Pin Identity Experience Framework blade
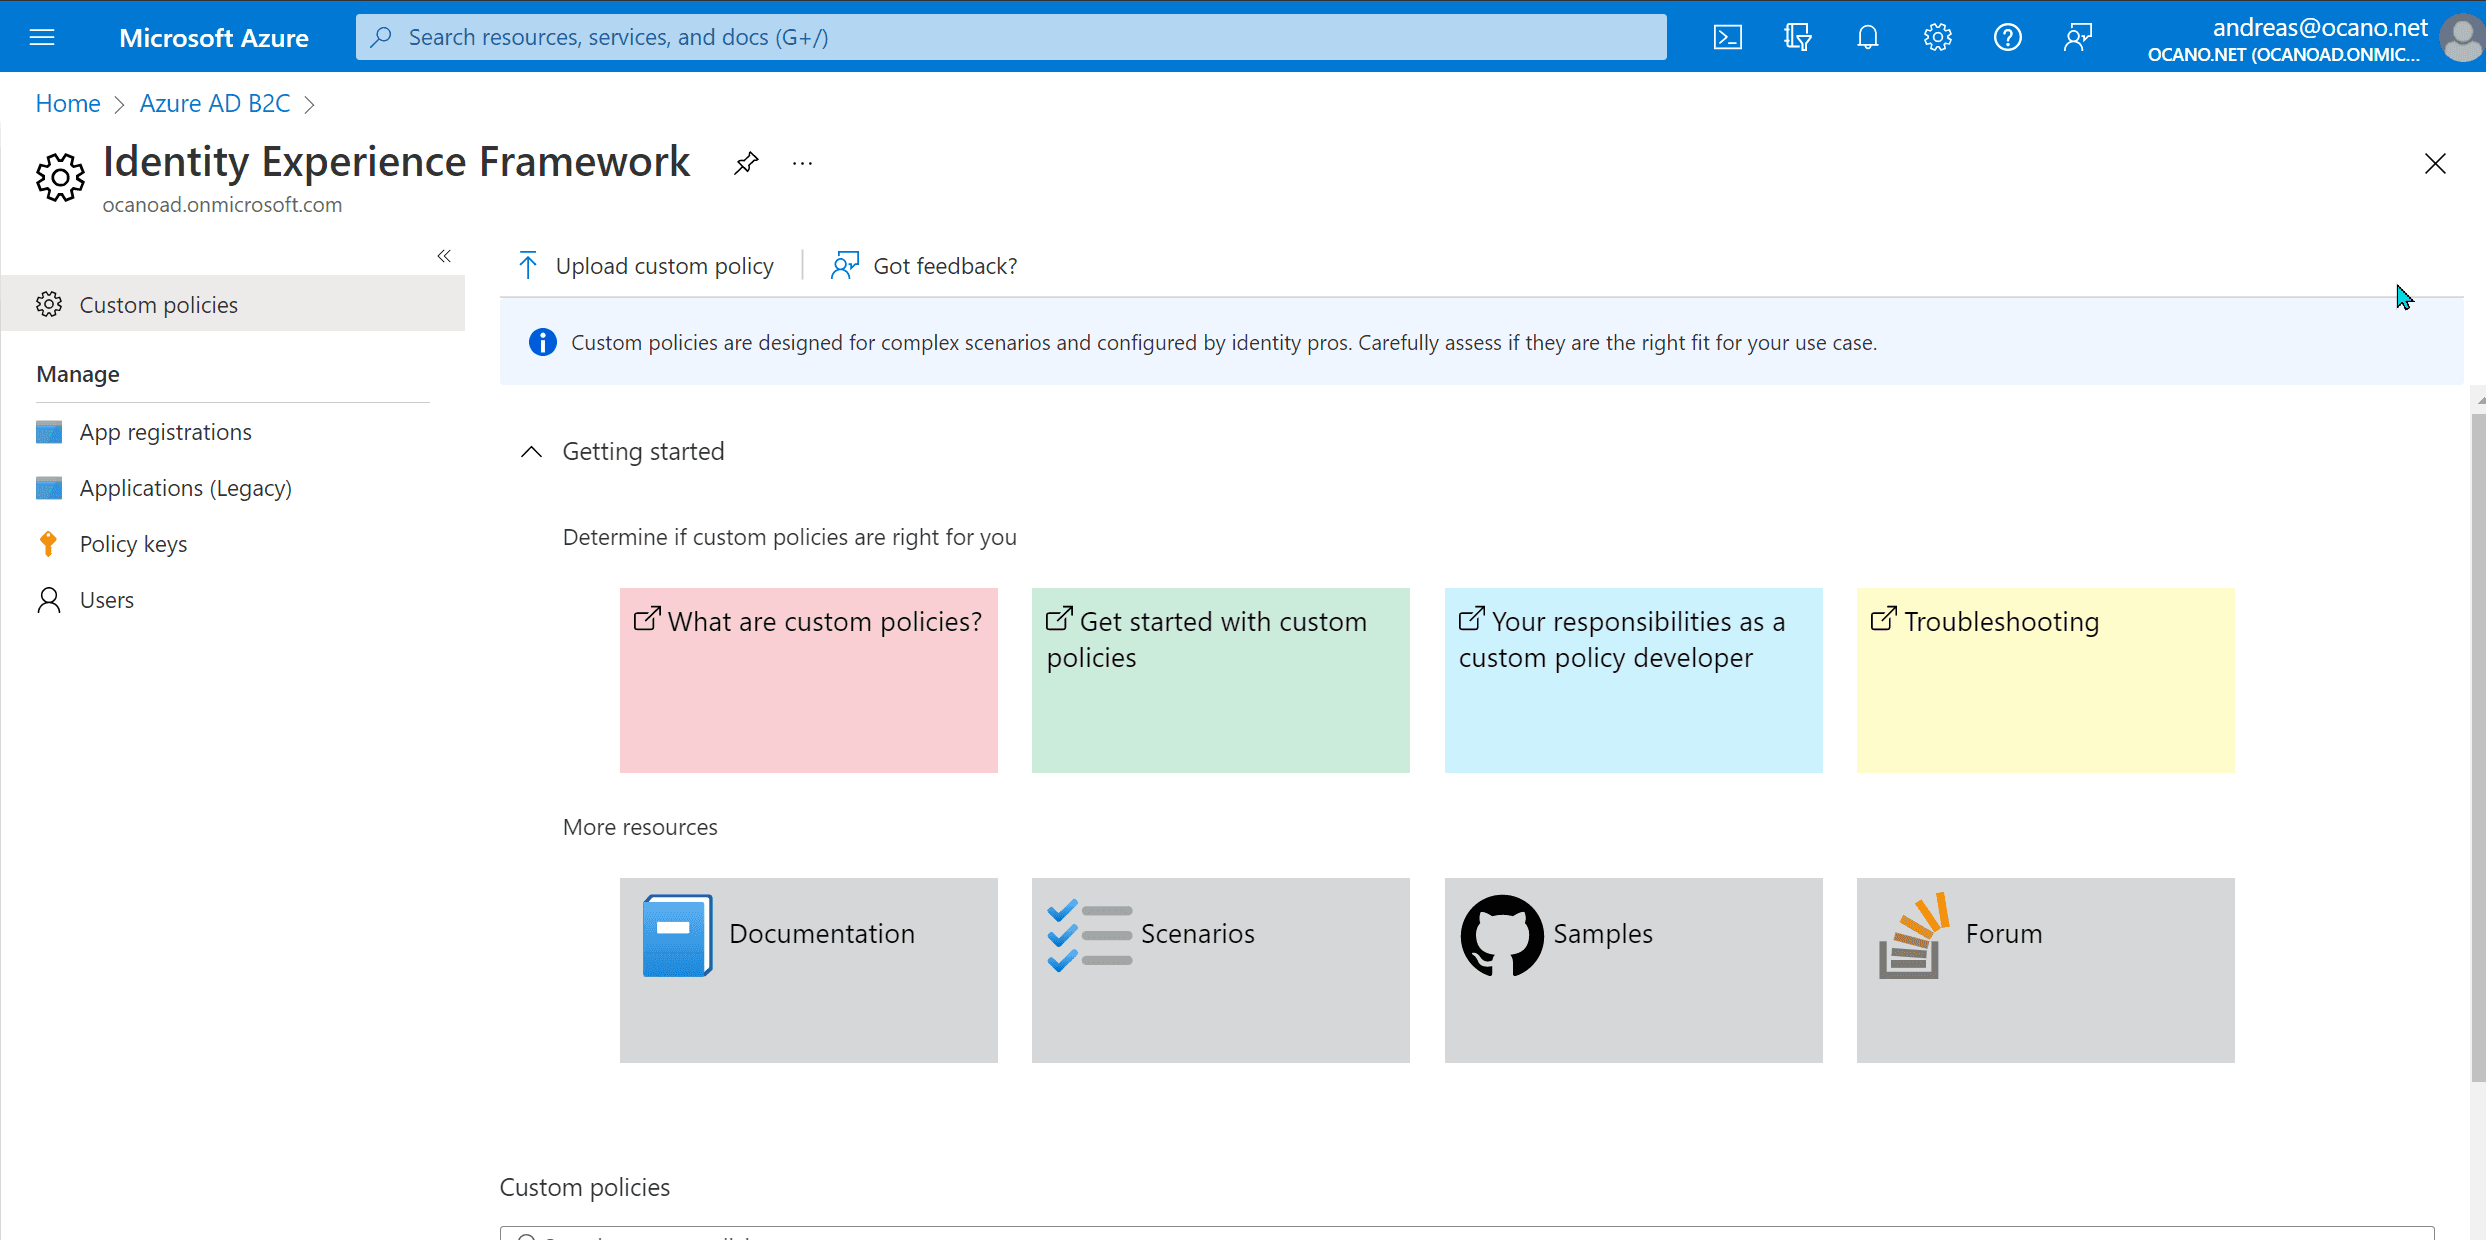The width and height of the screenshot is (2486, 1240). (746, 163)
